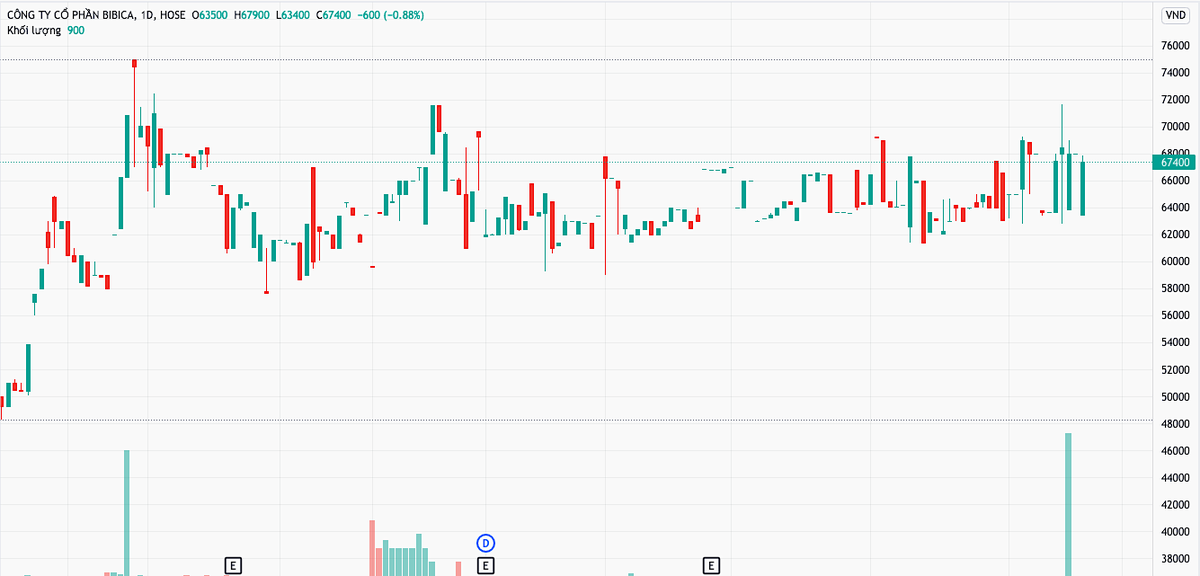
Task: Click the tallest volume bar on the far right
Action: [1068, 503]
